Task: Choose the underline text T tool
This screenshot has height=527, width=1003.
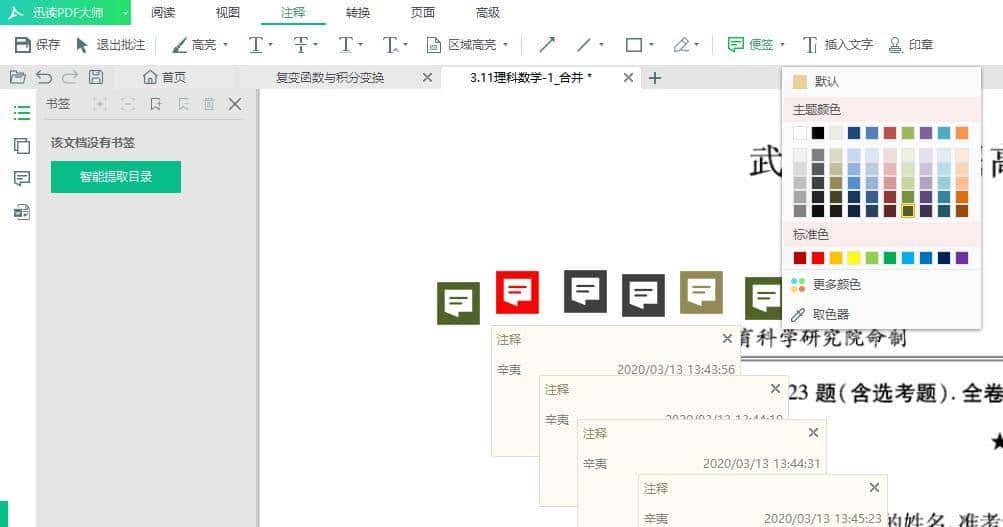Action: click(255, 45)
